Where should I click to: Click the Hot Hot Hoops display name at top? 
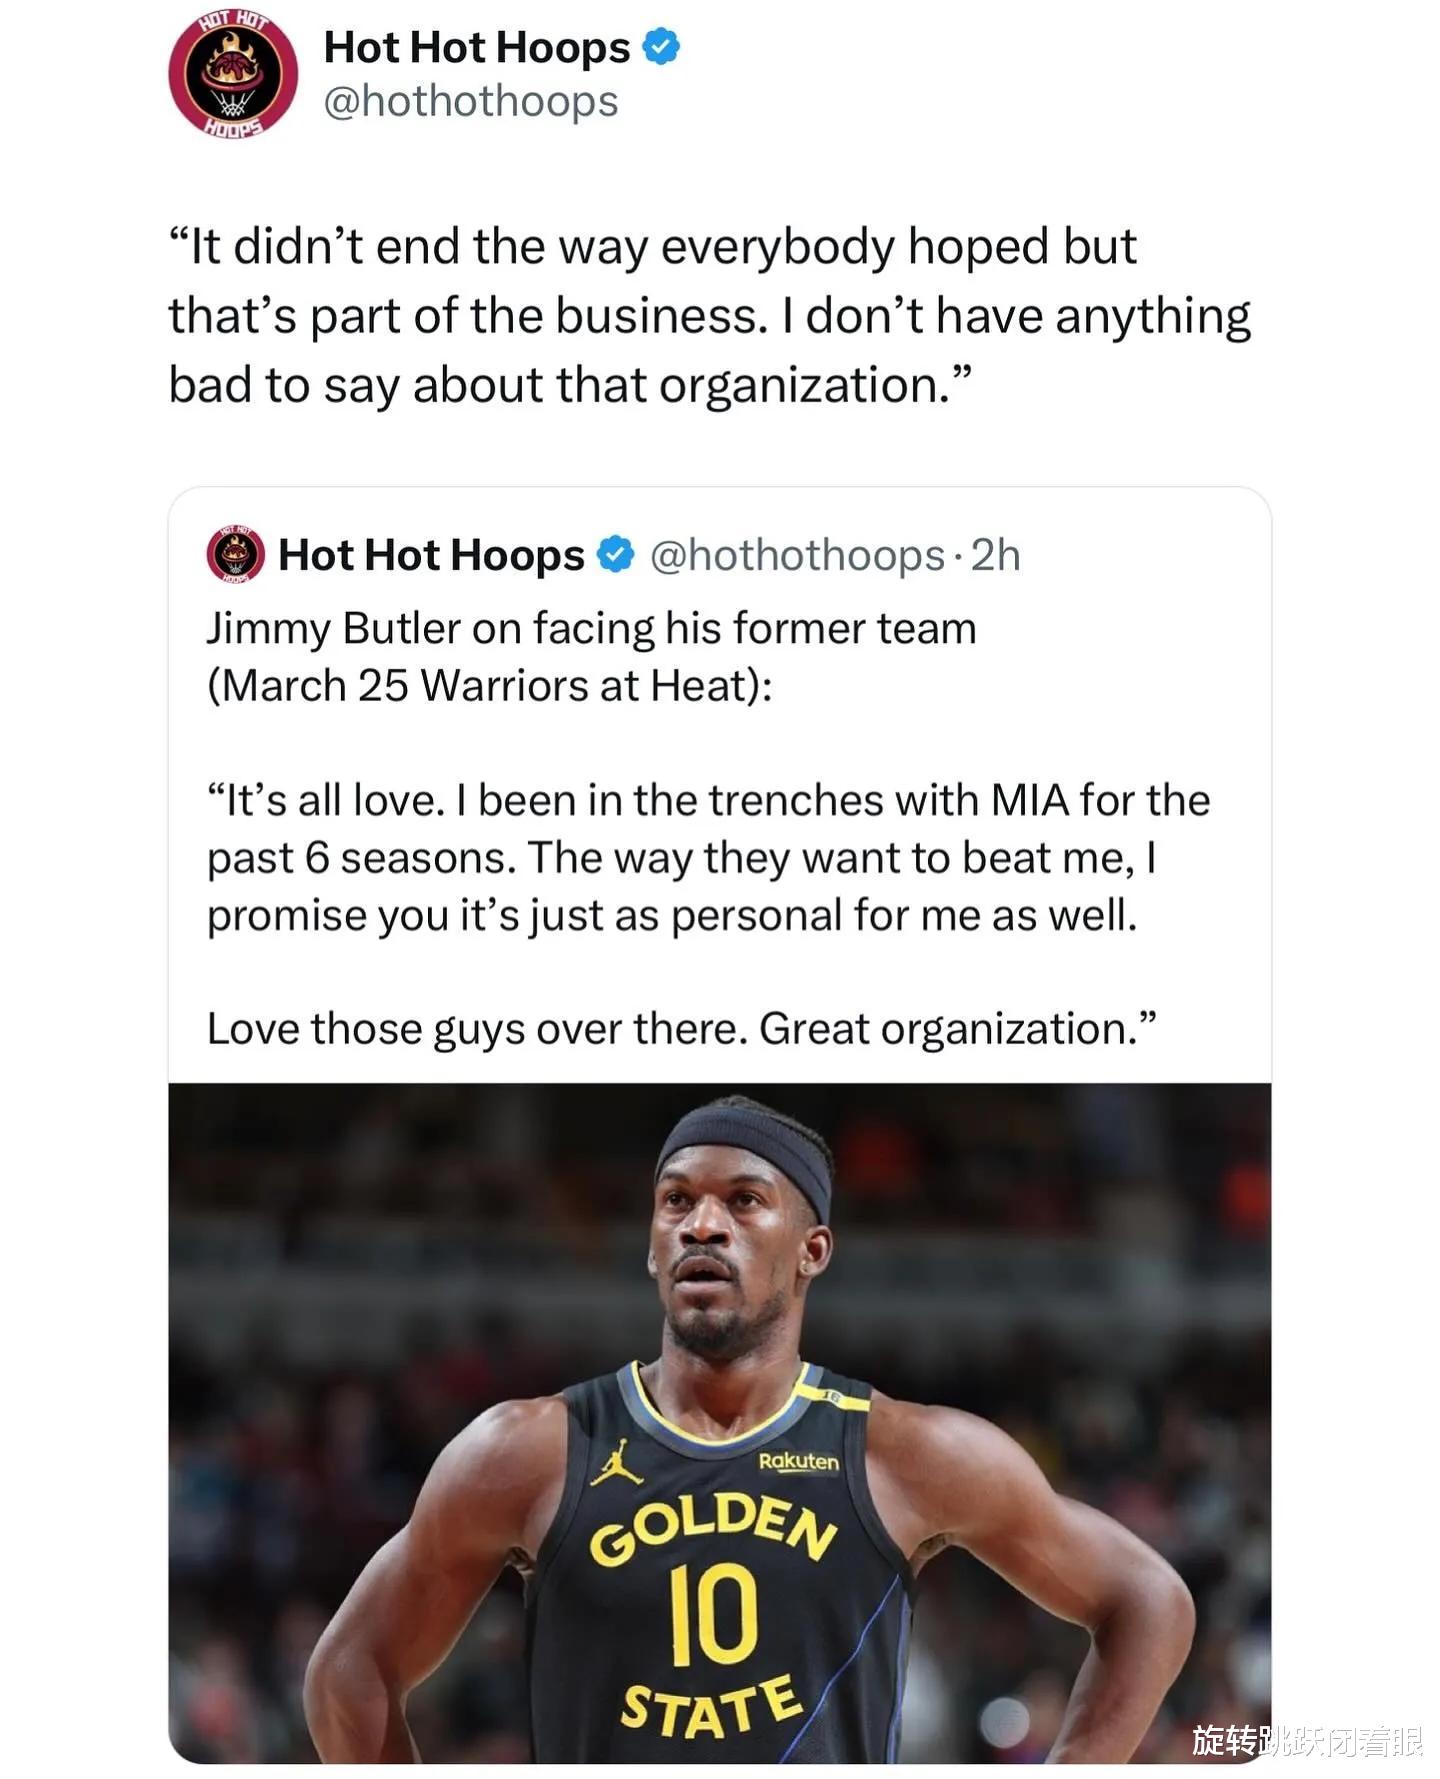477,47
